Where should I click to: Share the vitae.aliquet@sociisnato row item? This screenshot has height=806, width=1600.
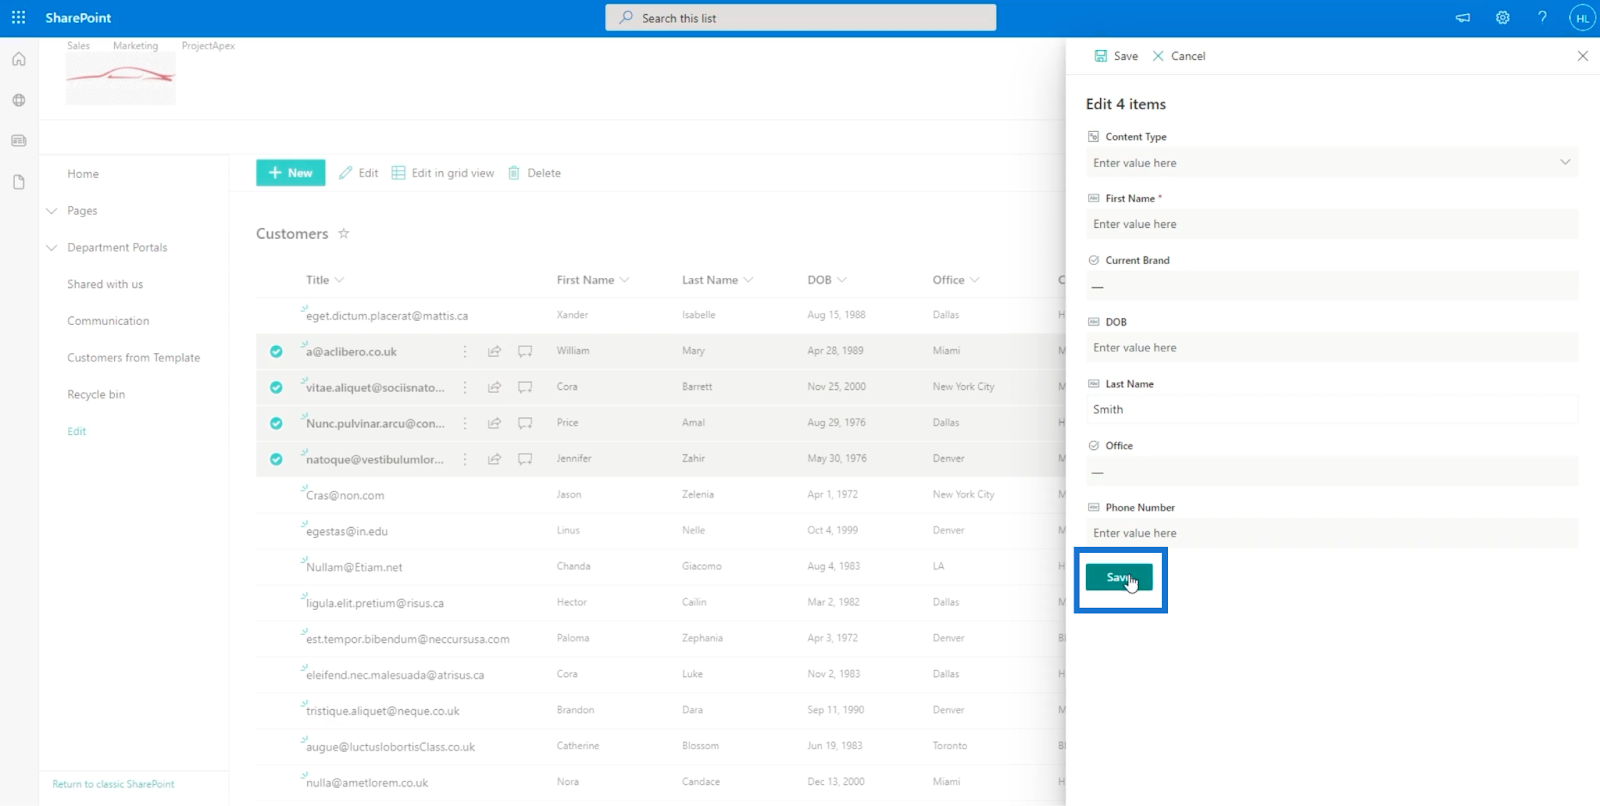click(494, 387)
